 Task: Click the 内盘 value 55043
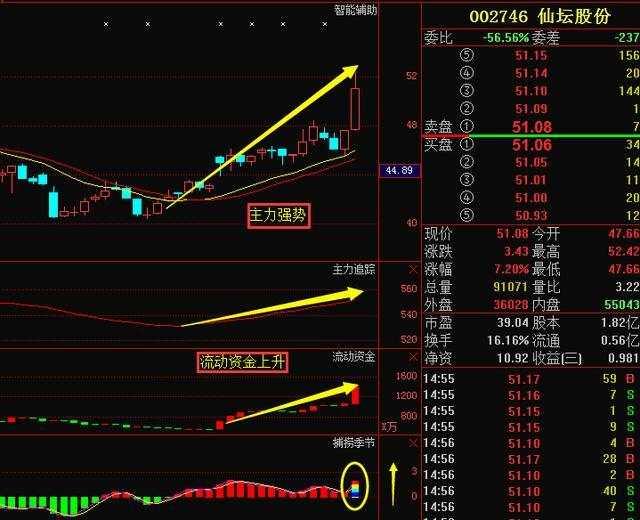tap(622, 304)
